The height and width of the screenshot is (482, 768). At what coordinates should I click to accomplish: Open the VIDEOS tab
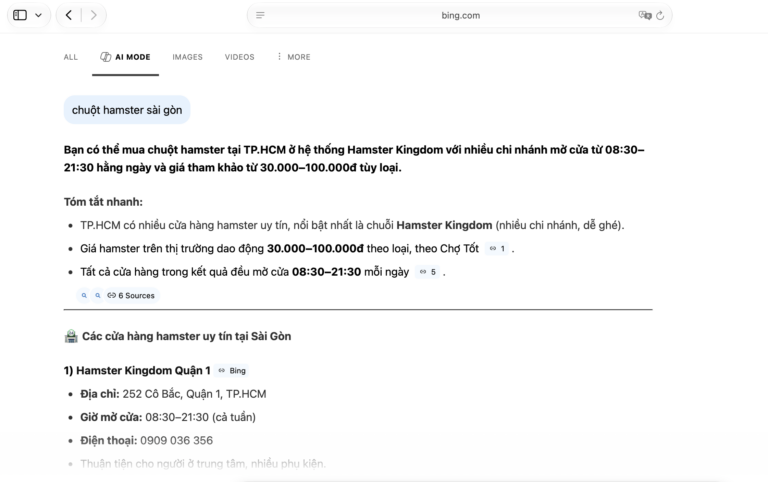pyautogui.click(x=240, y=57)
